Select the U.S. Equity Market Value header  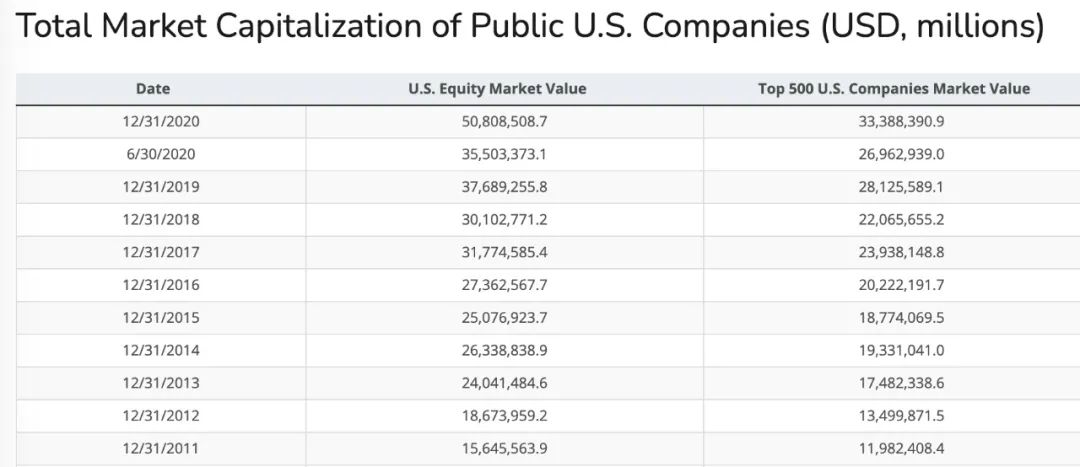click(x=497, y=88)
